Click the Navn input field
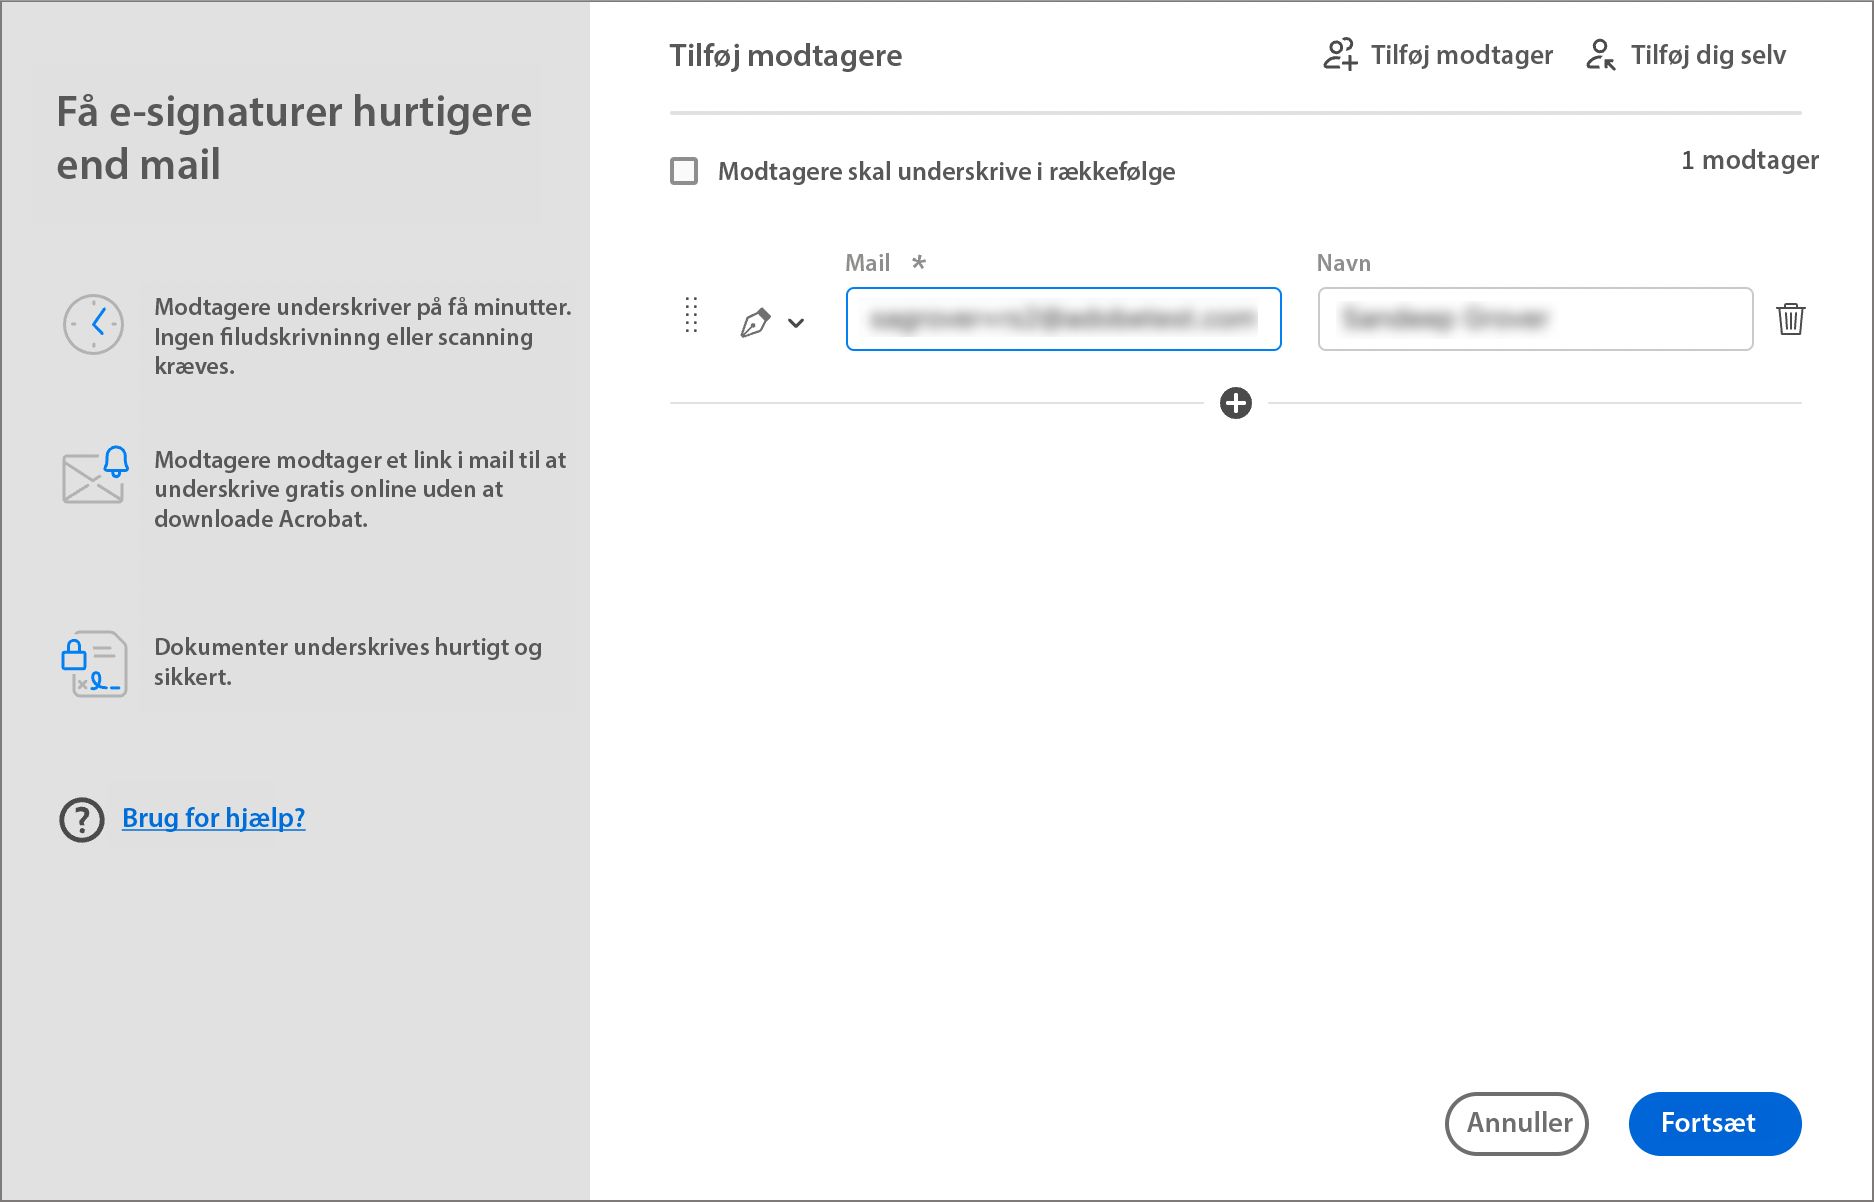 click(x=1534, y=319)
